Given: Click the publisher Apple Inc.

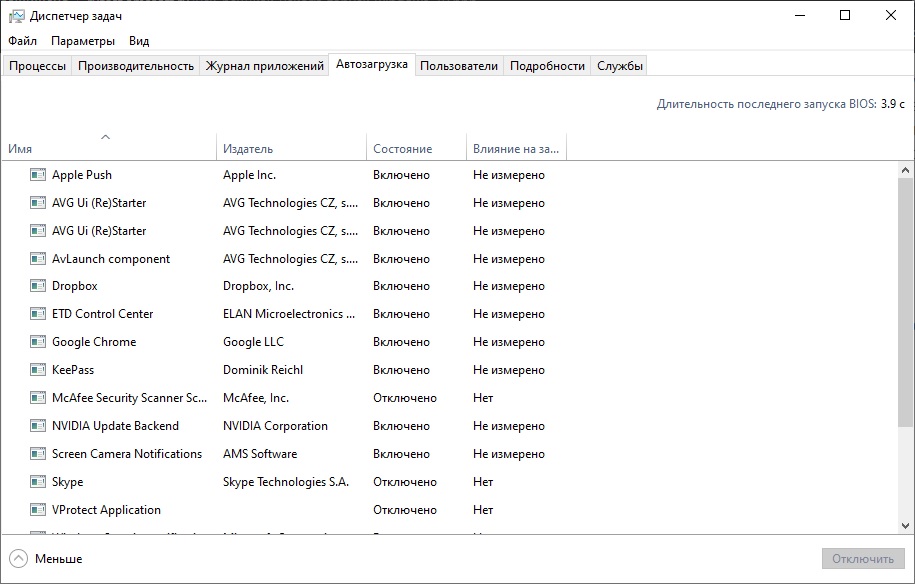Looking at the screenshot, I should click(x=249, y=175).
